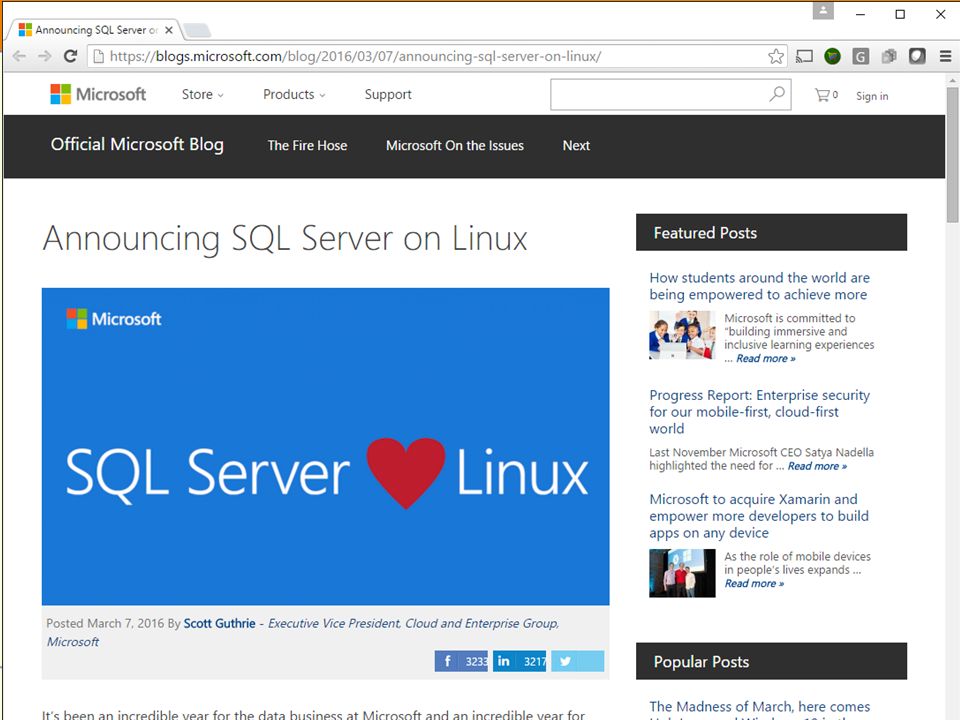Click the students classroom thumbnail

click(682, 335)
